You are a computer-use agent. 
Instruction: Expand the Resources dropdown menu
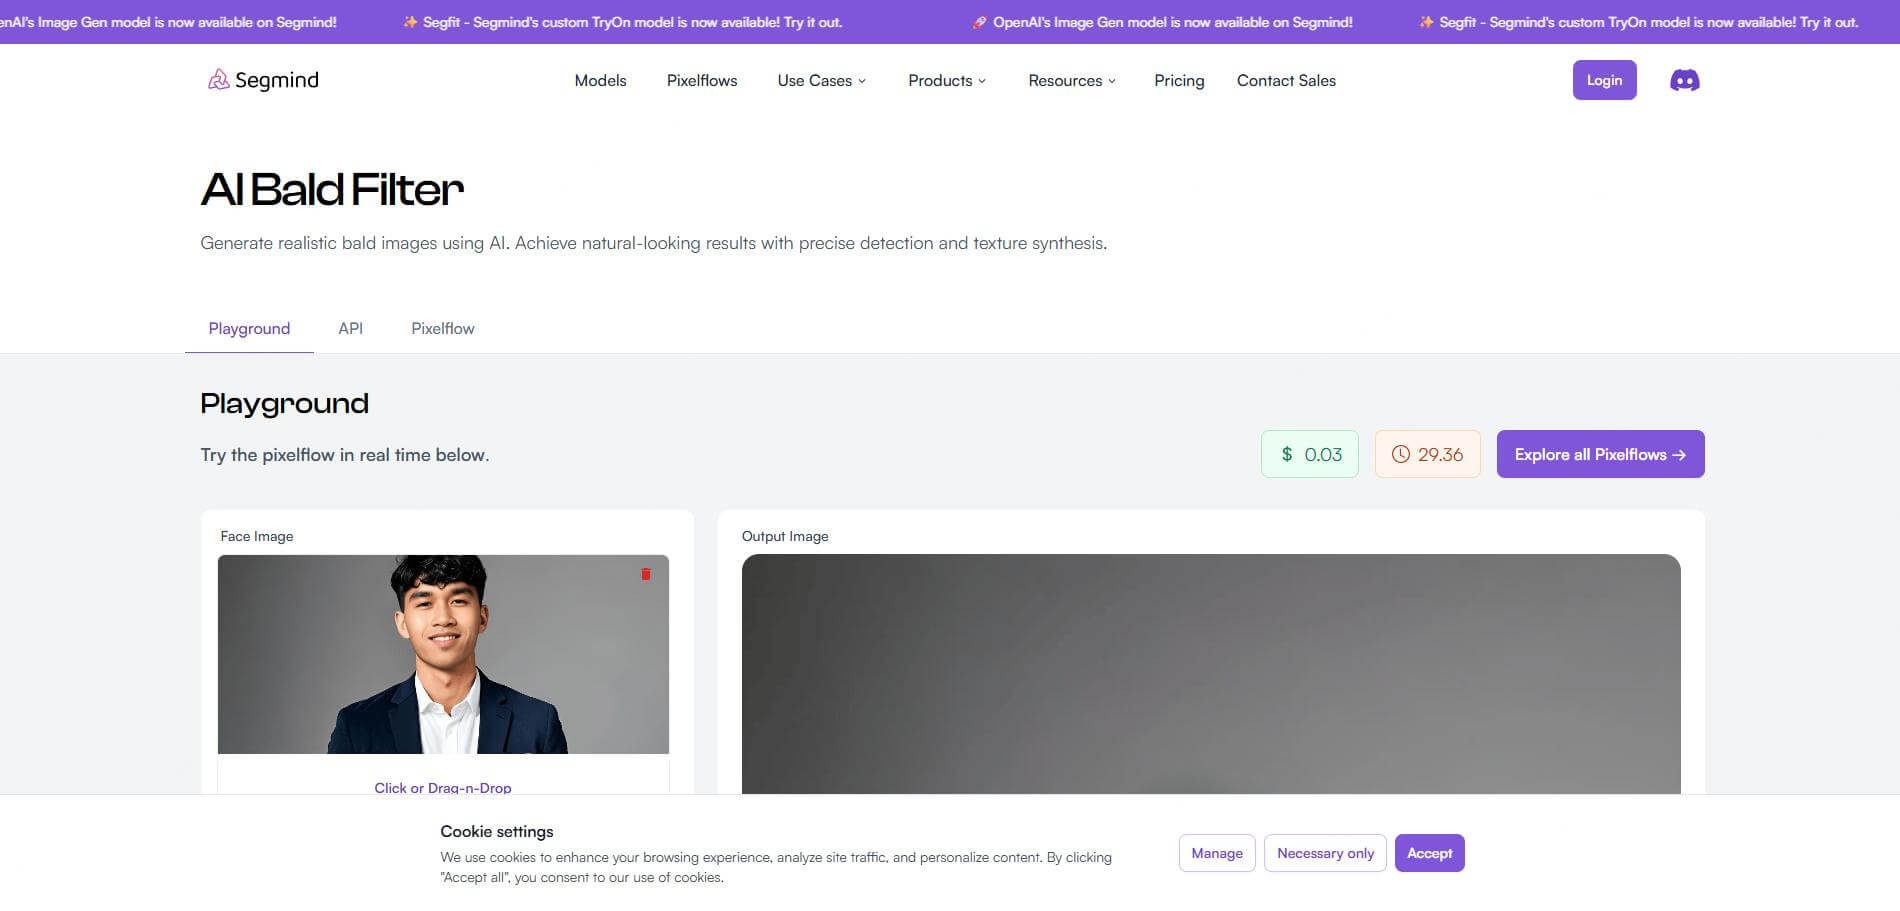point(1071,81)
